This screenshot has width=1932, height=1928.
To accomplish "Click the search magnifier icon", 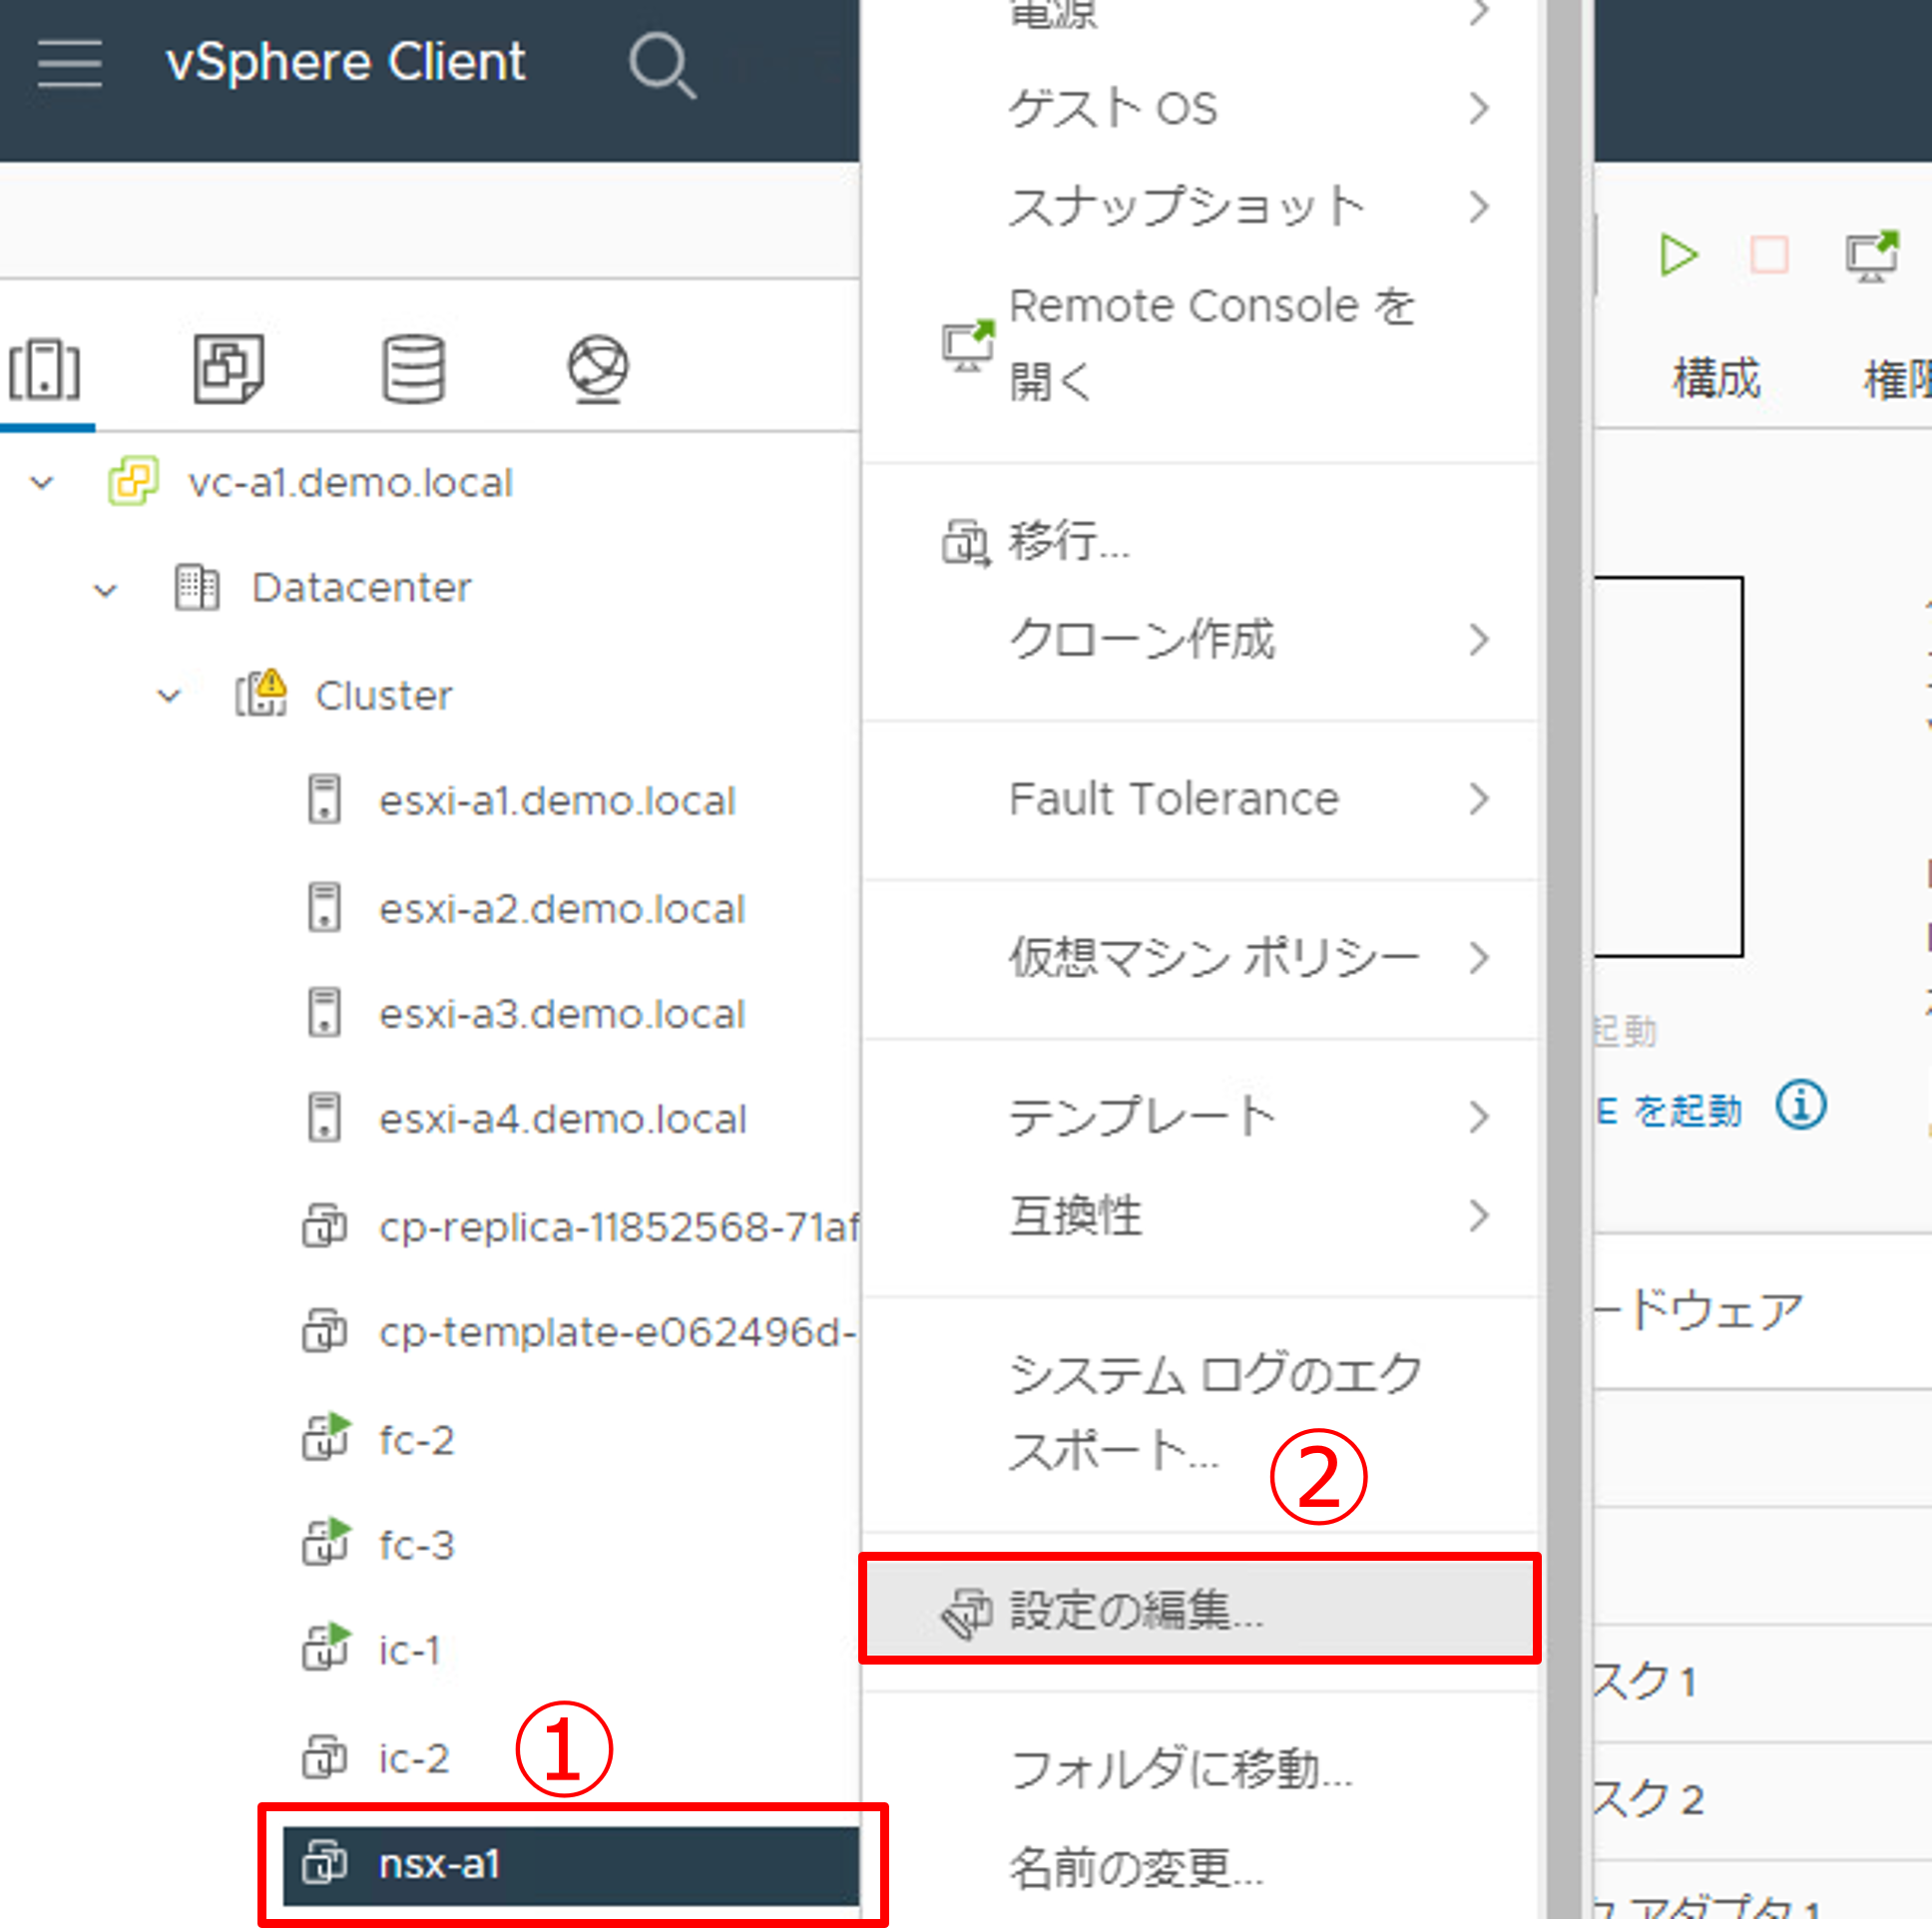I will tap(661, 66).
